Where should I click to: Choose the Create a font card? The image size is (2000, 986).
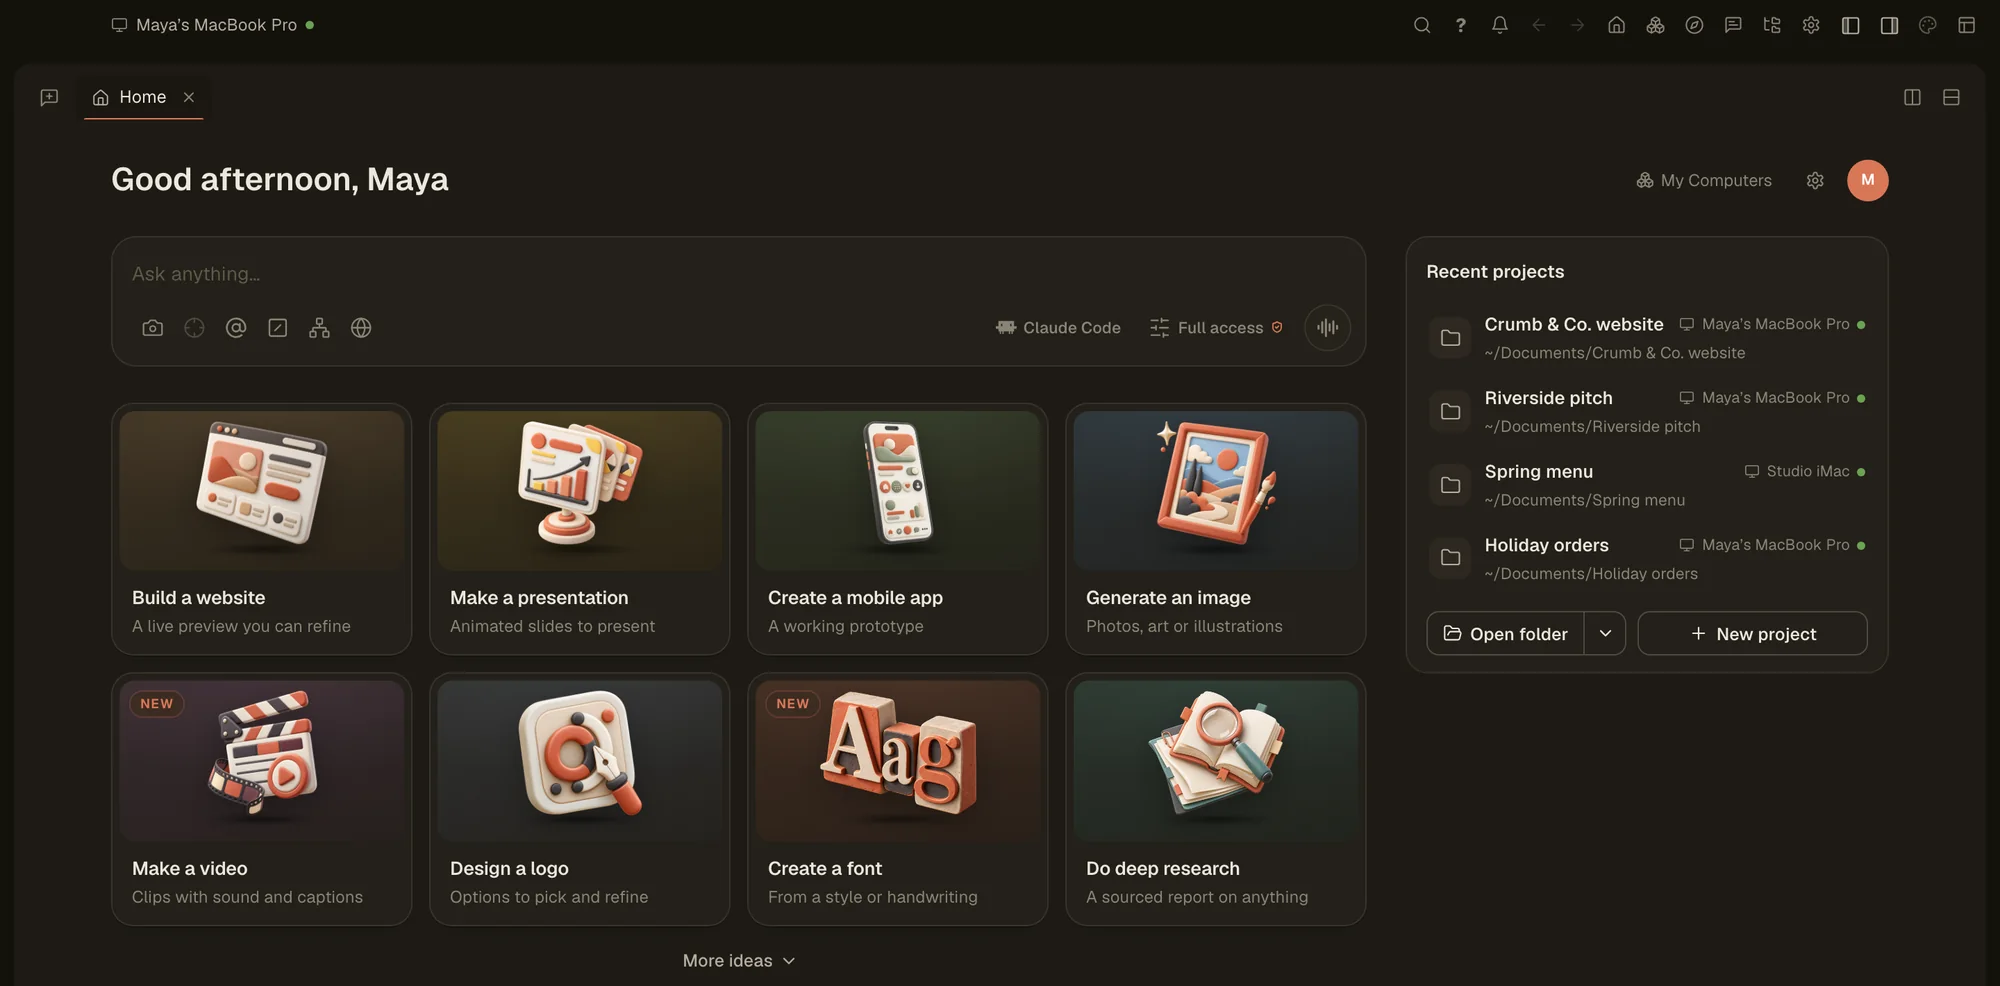point(898,799)
